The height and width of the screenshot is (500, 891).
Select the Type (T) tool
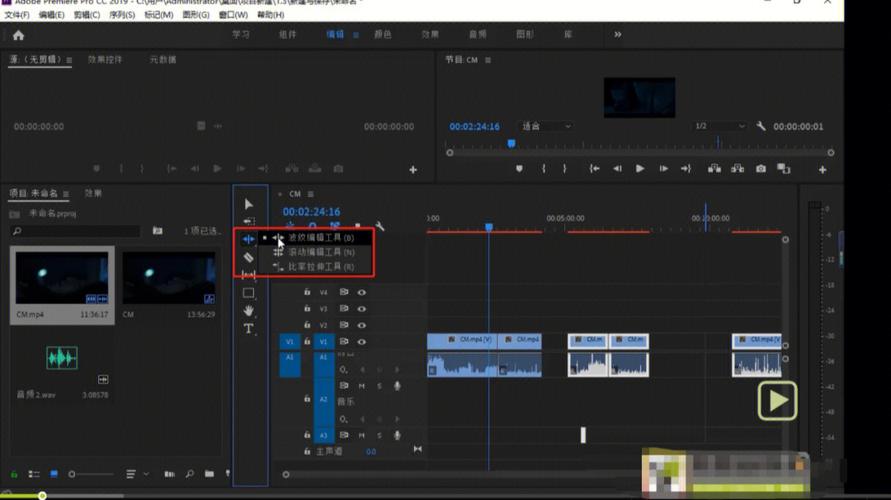tap(248, 328)
